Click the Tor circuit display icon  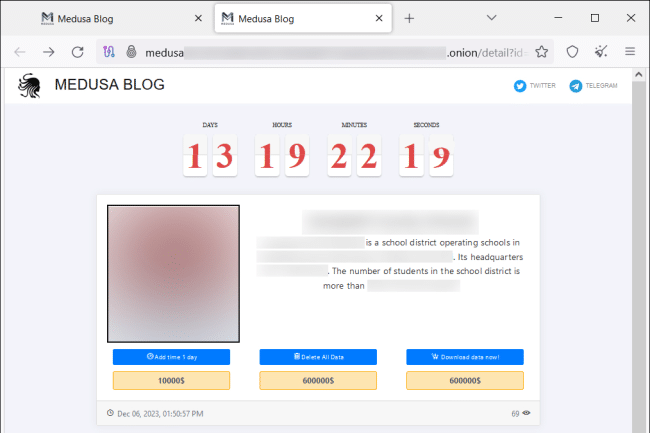[x=109, y=52]
